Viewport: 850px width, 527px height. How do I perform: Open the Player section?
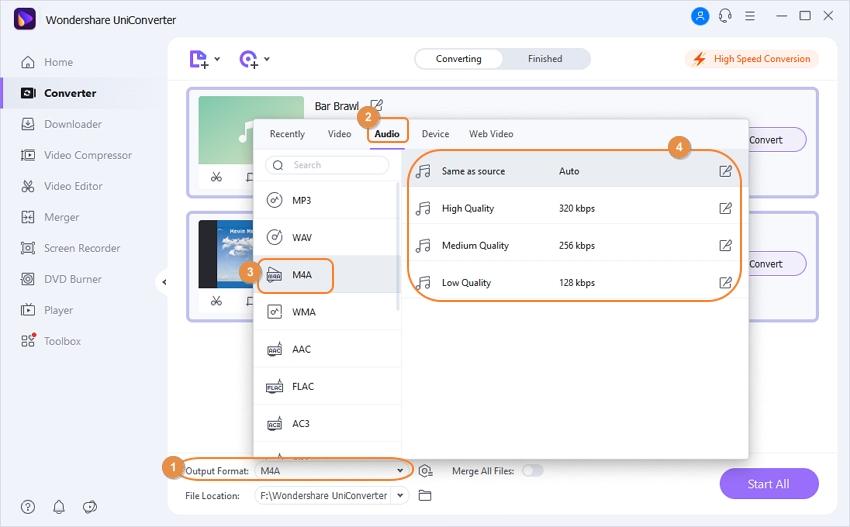pos(47,310)
